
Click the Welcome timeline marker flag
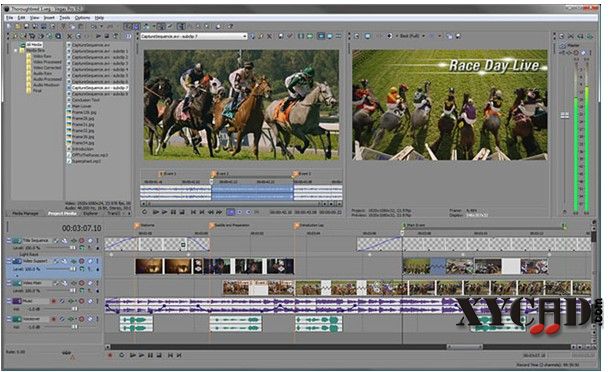(x=137, y=225)
